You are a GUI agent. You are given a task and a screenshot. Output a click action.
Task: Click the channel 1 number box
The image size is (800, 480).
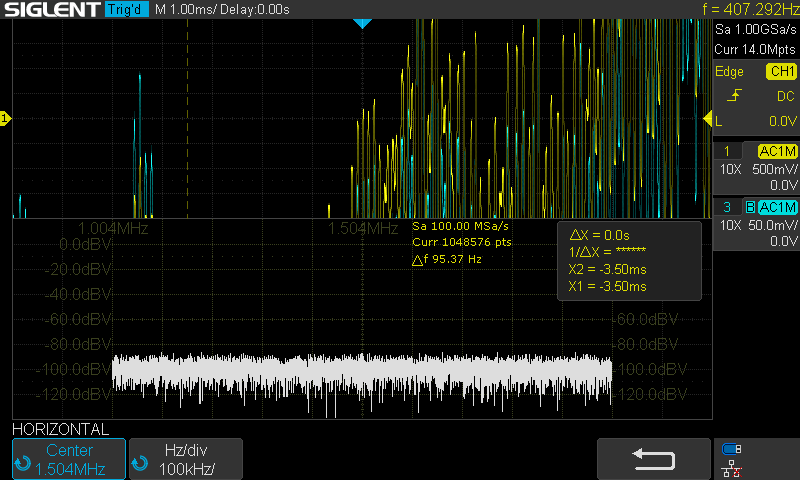point(727,151)
